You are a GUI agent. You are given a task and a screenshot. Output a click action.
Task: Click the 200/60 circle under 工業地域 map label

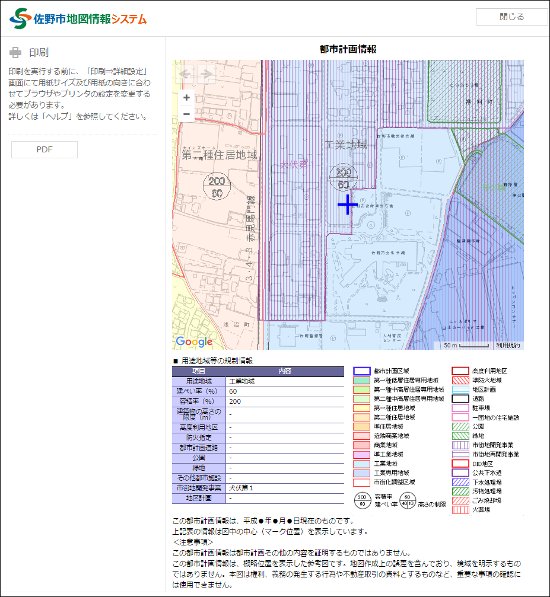pos(343,178)
